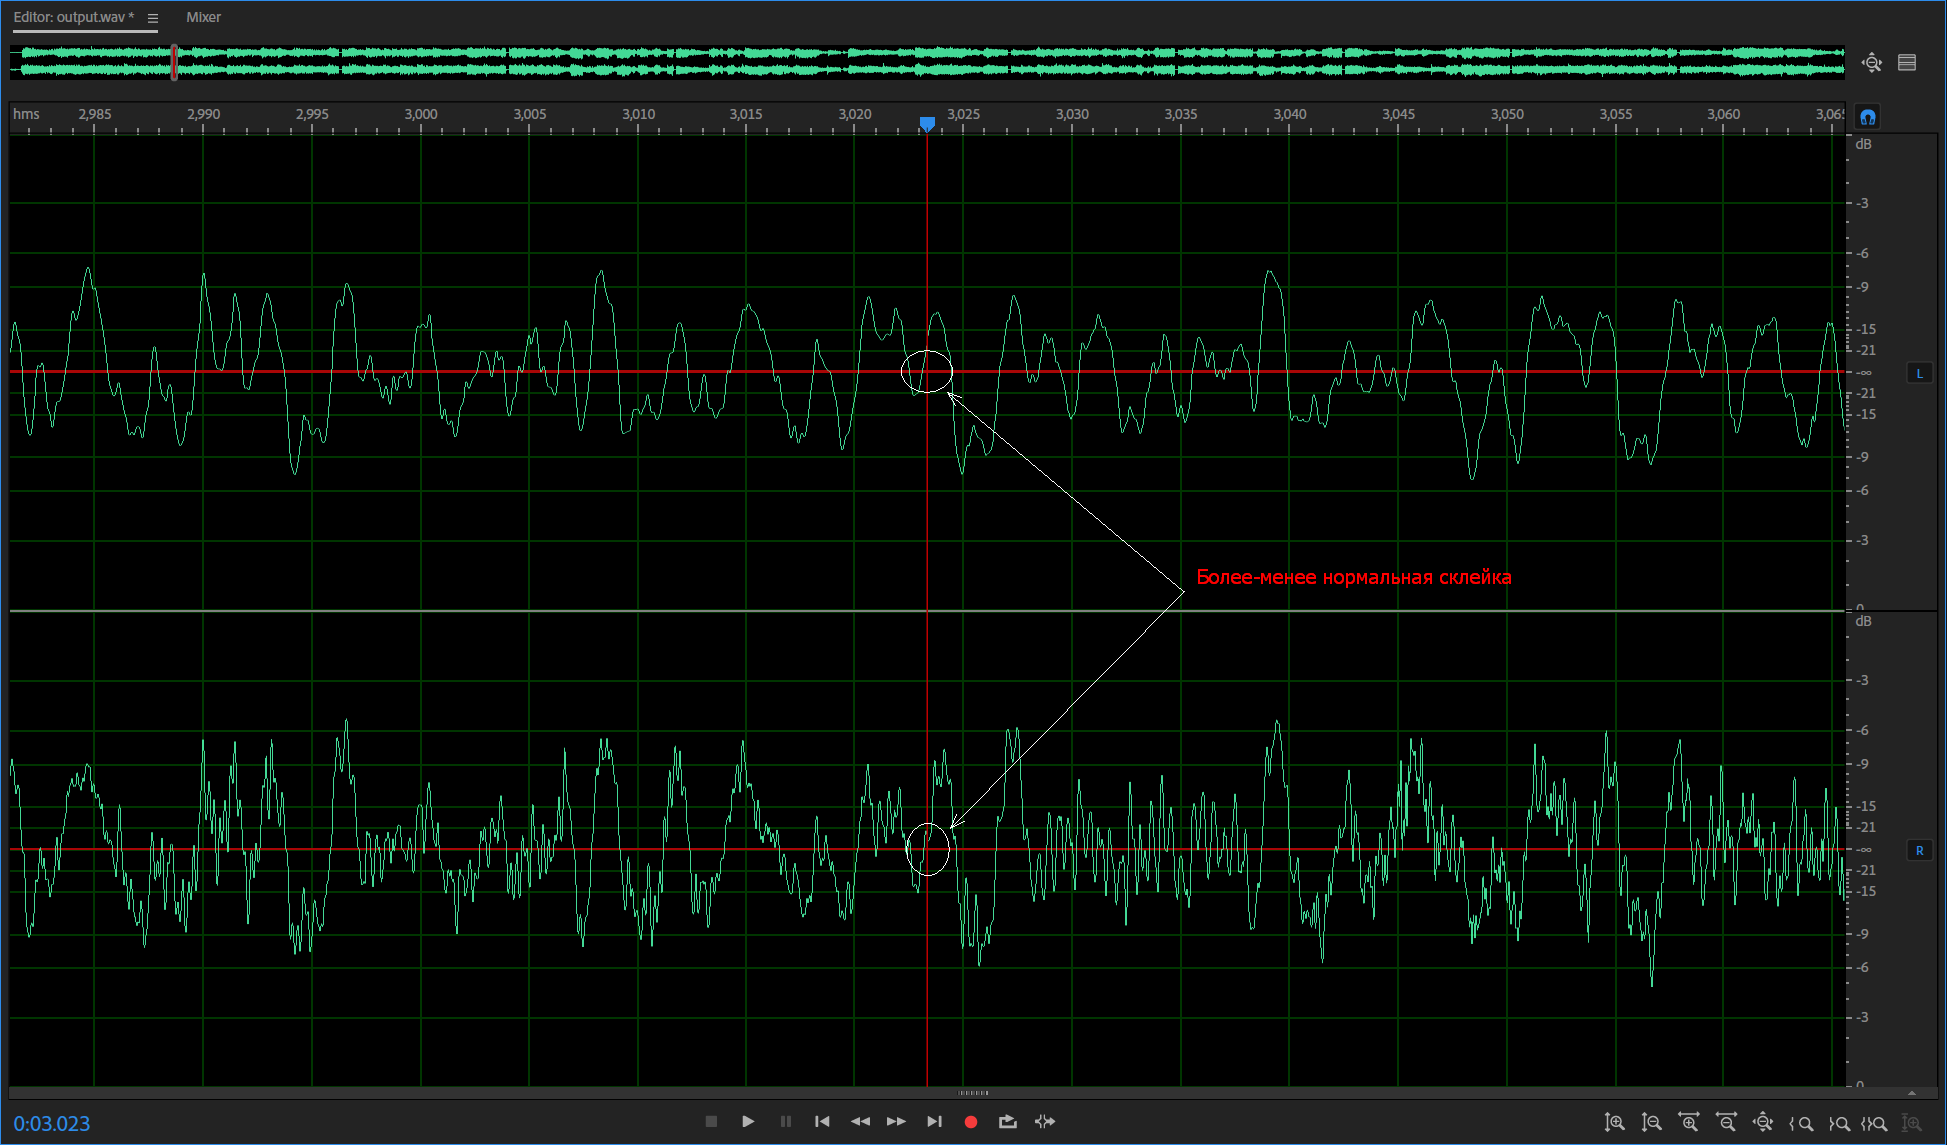Click the hms label on the ruler
1947x1145 pixels.
(x=26, y=114)
